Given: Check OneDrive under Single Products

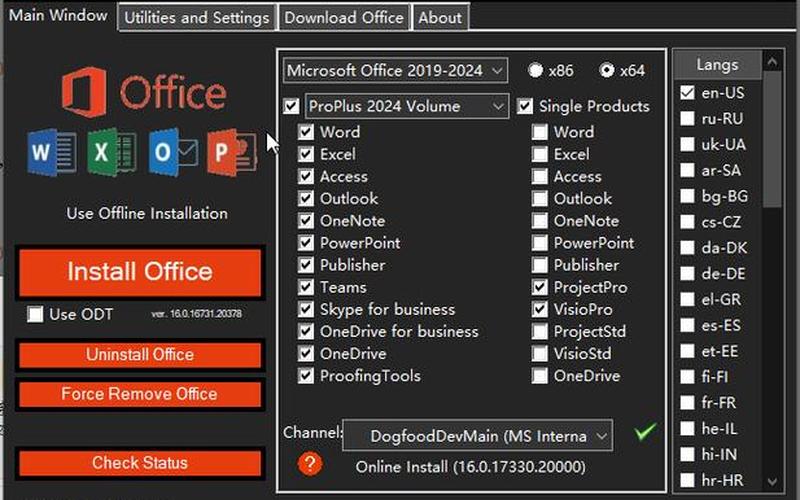Looking at the screenshot, I should (x=540, y=376).
